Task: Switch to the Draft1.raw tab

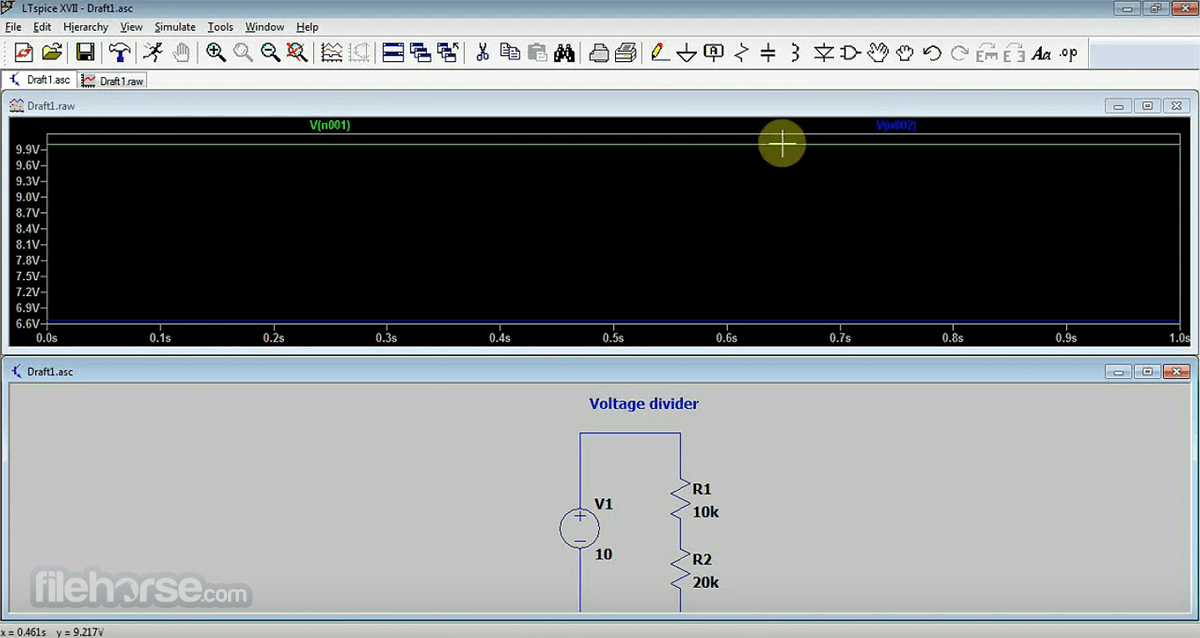Action: (113, 81)
